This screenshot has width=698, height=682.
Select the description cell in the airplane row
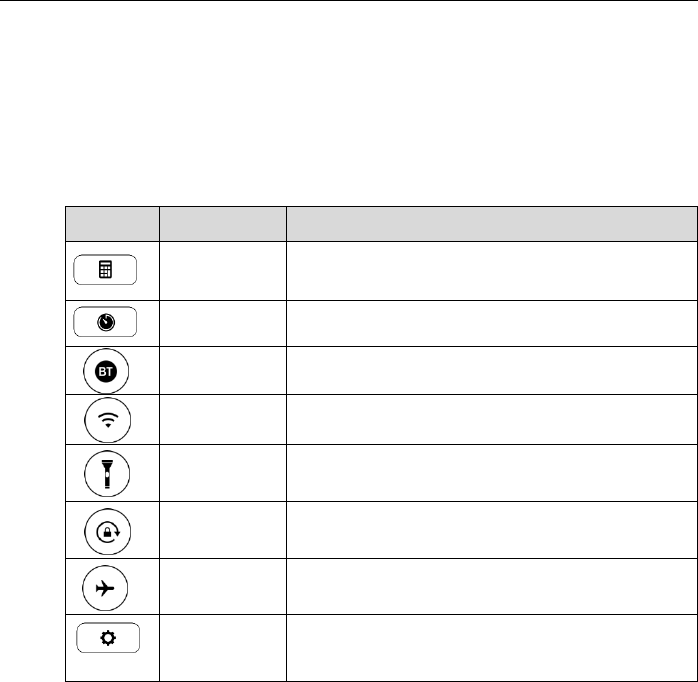492,587
